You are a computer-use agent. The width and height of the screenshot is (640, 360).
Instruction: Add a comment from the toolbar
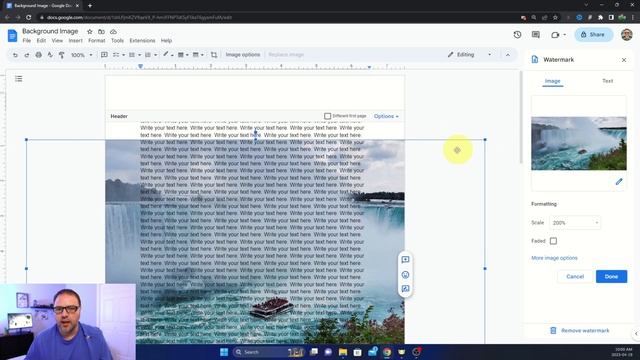click(x=104, y=55)
